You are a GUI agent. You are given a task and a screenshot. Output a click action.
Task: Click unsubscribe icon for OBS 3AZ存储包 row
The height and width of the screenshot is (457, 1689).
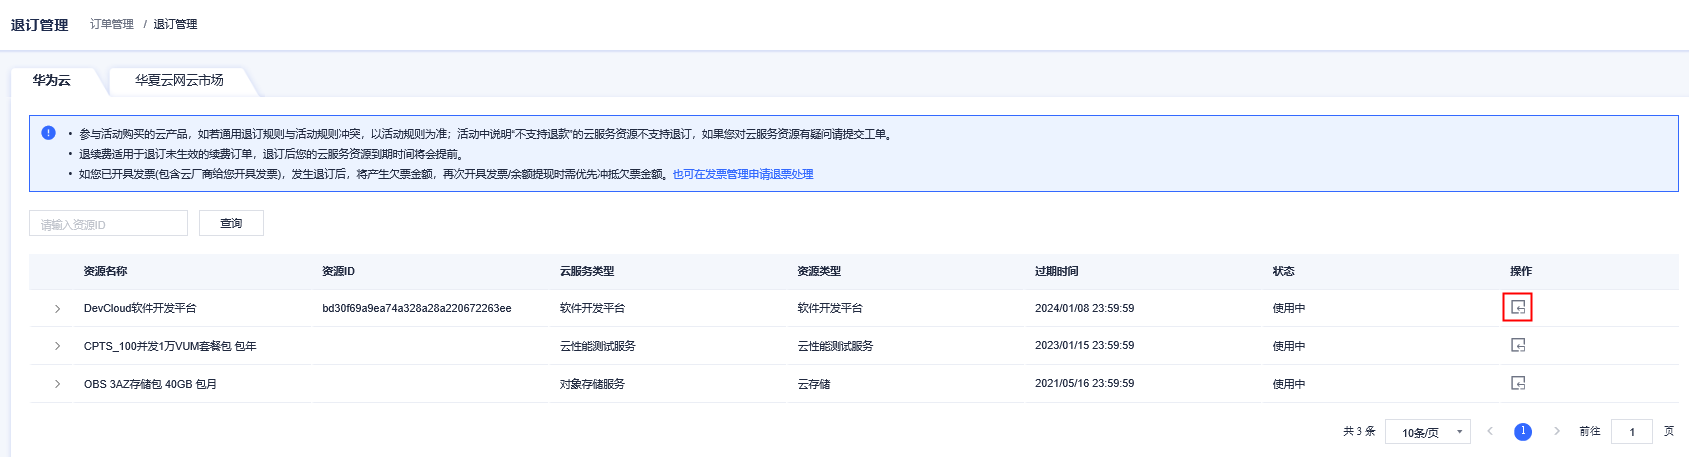[1517, 383]
